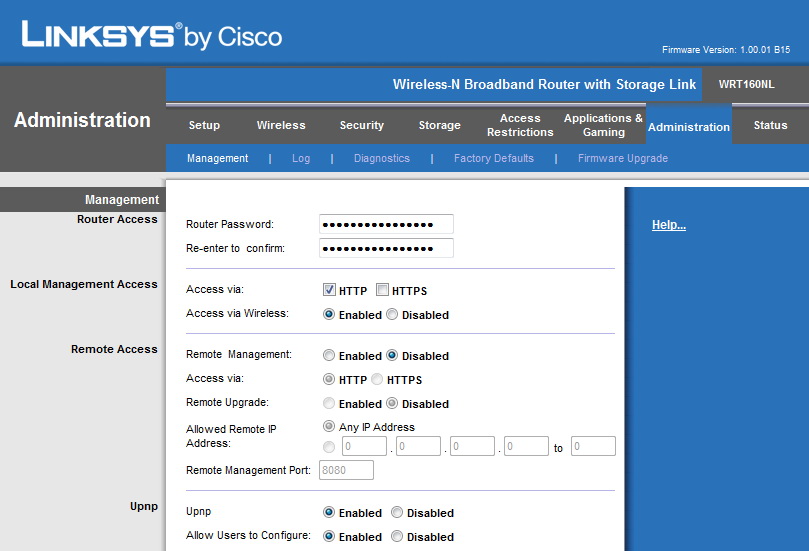The image size is (809, 551).
Task: Open the Firmware Upgrade page
Action: 623,158
